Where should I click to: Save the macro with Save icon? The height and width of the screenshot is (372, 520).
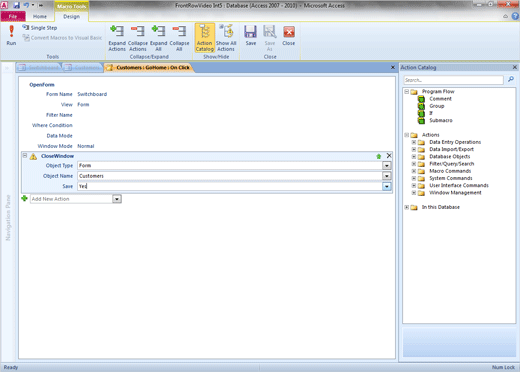(250, 35)
